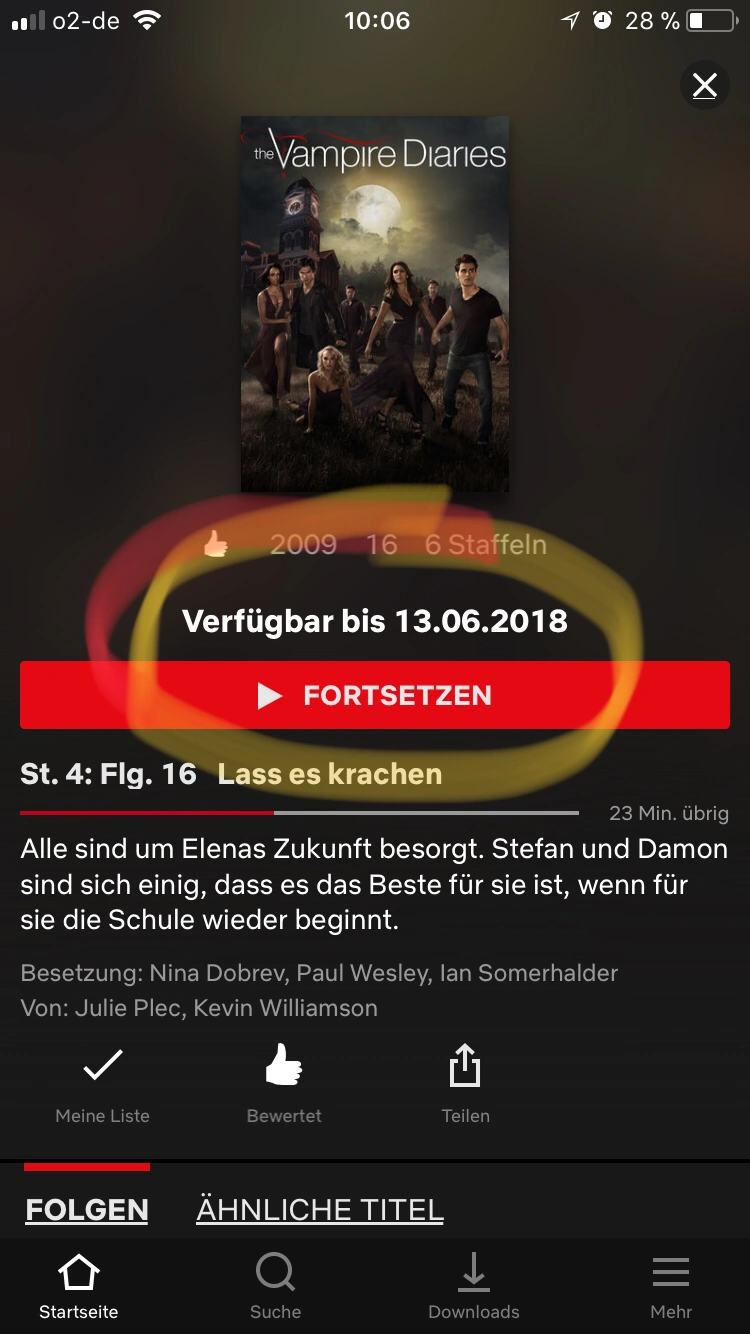Tap the 6 Staffeln label
Image resolution: width=750 pixels, height=1334 pixels.
pos(486,544)
